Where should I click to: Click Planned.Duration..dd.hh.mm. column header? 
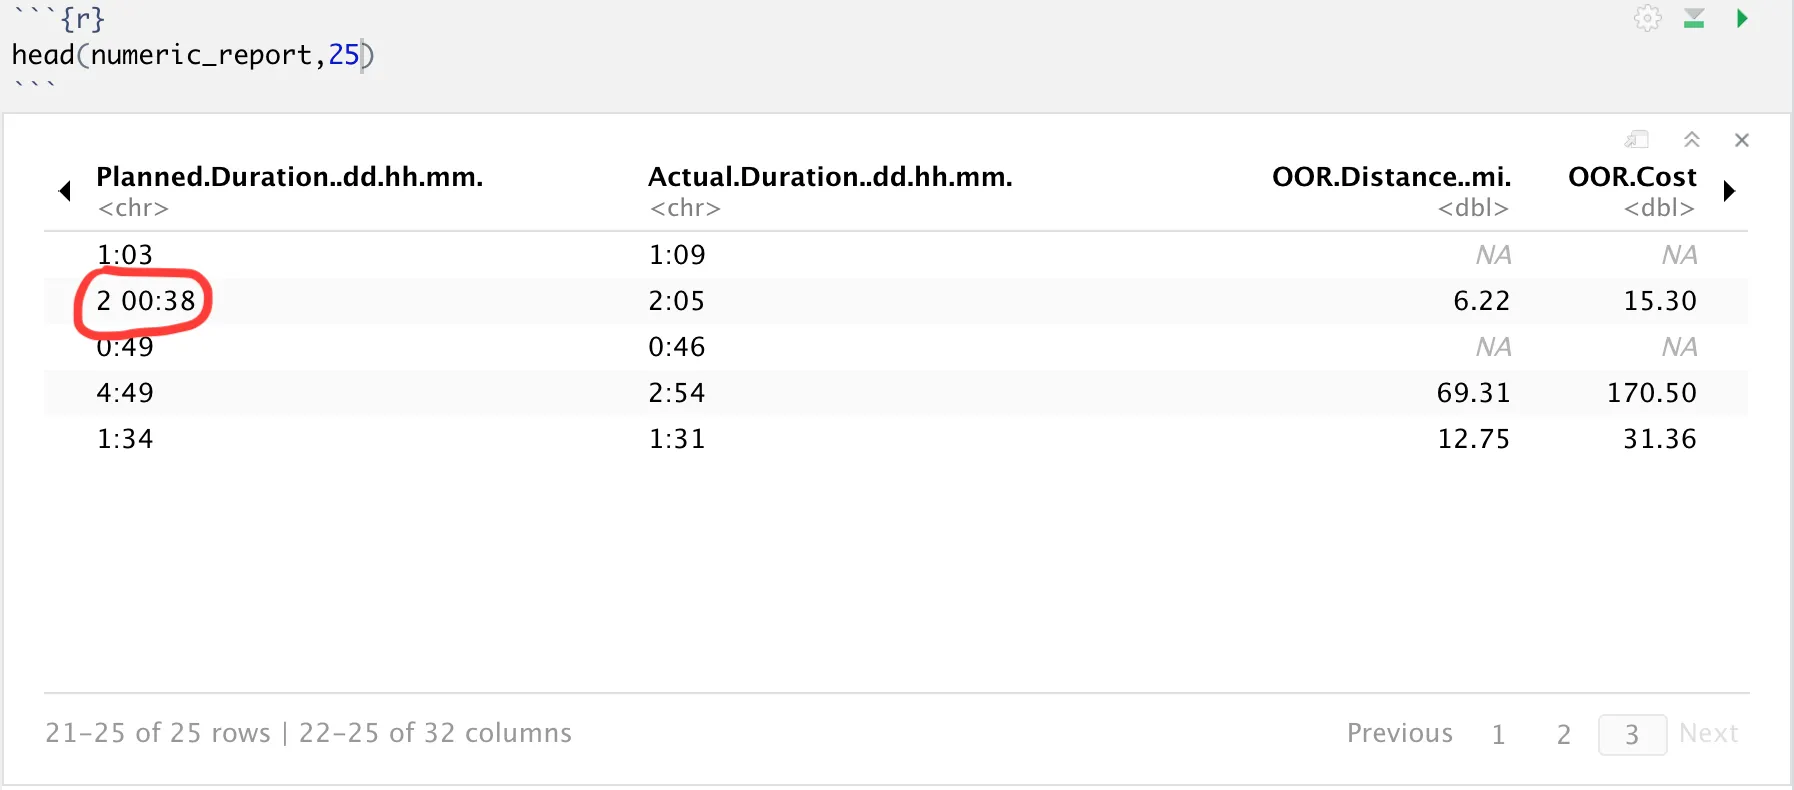click(290, 177)
